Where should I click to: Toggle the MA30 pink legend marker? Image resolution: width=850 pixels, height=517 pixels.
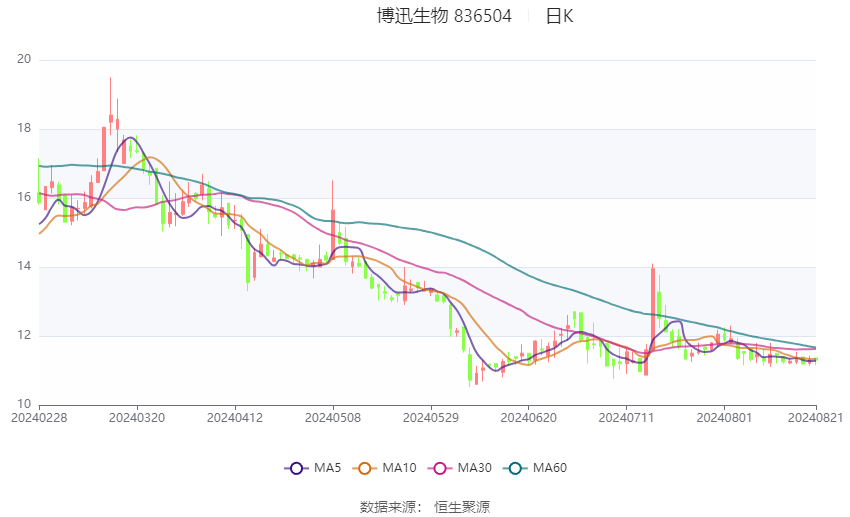[439, 468]
